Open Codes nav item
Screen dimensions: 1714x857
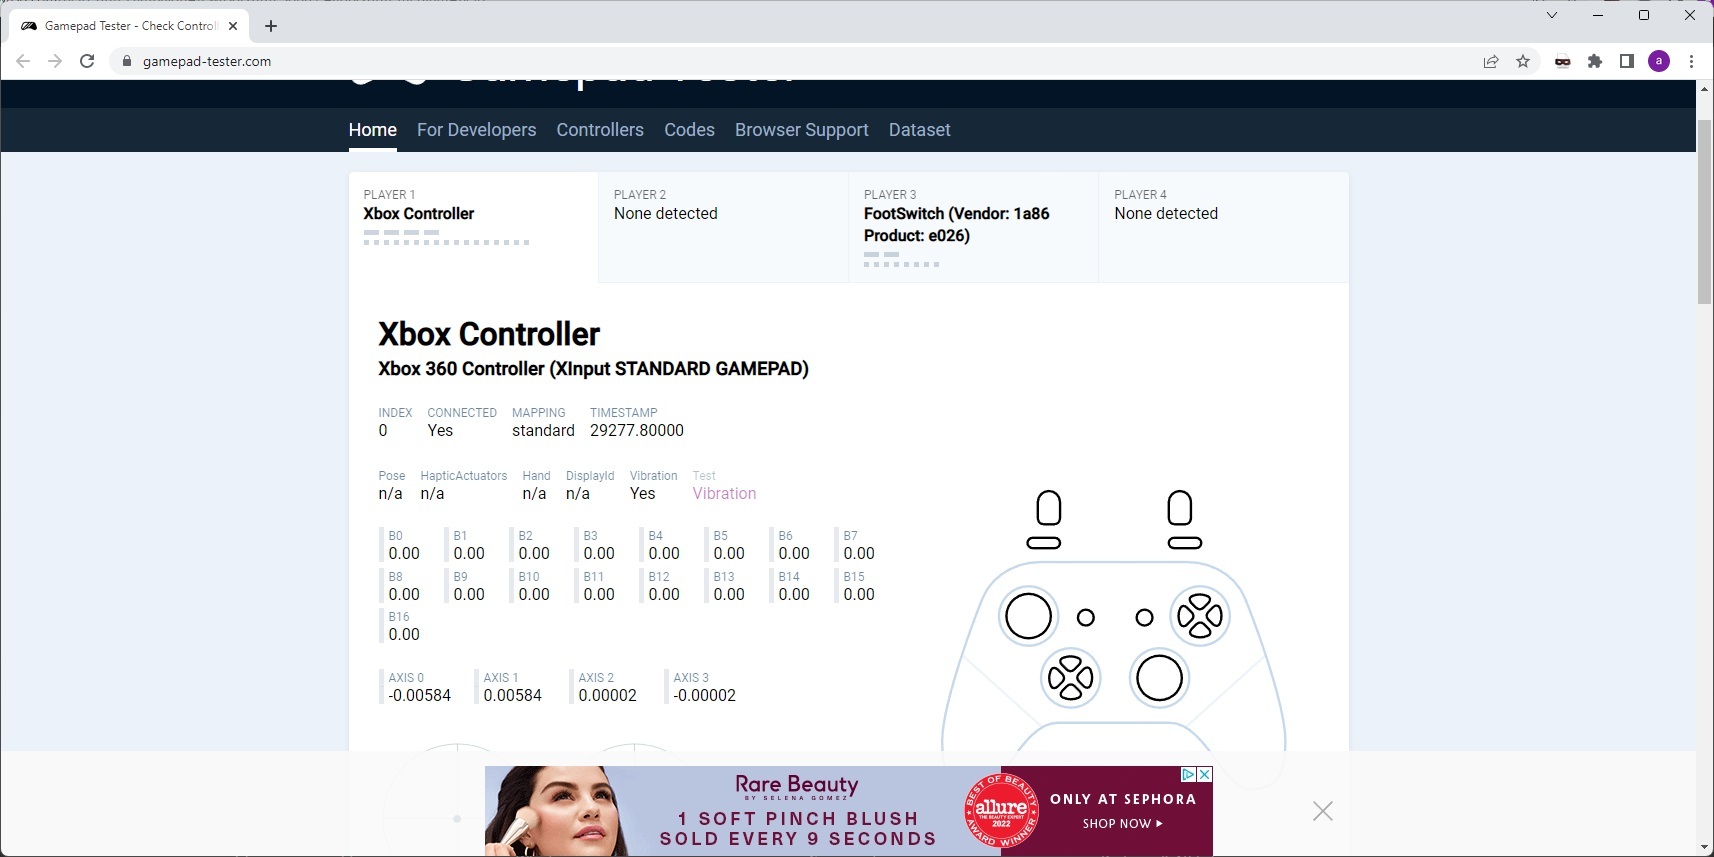[689, 130]
